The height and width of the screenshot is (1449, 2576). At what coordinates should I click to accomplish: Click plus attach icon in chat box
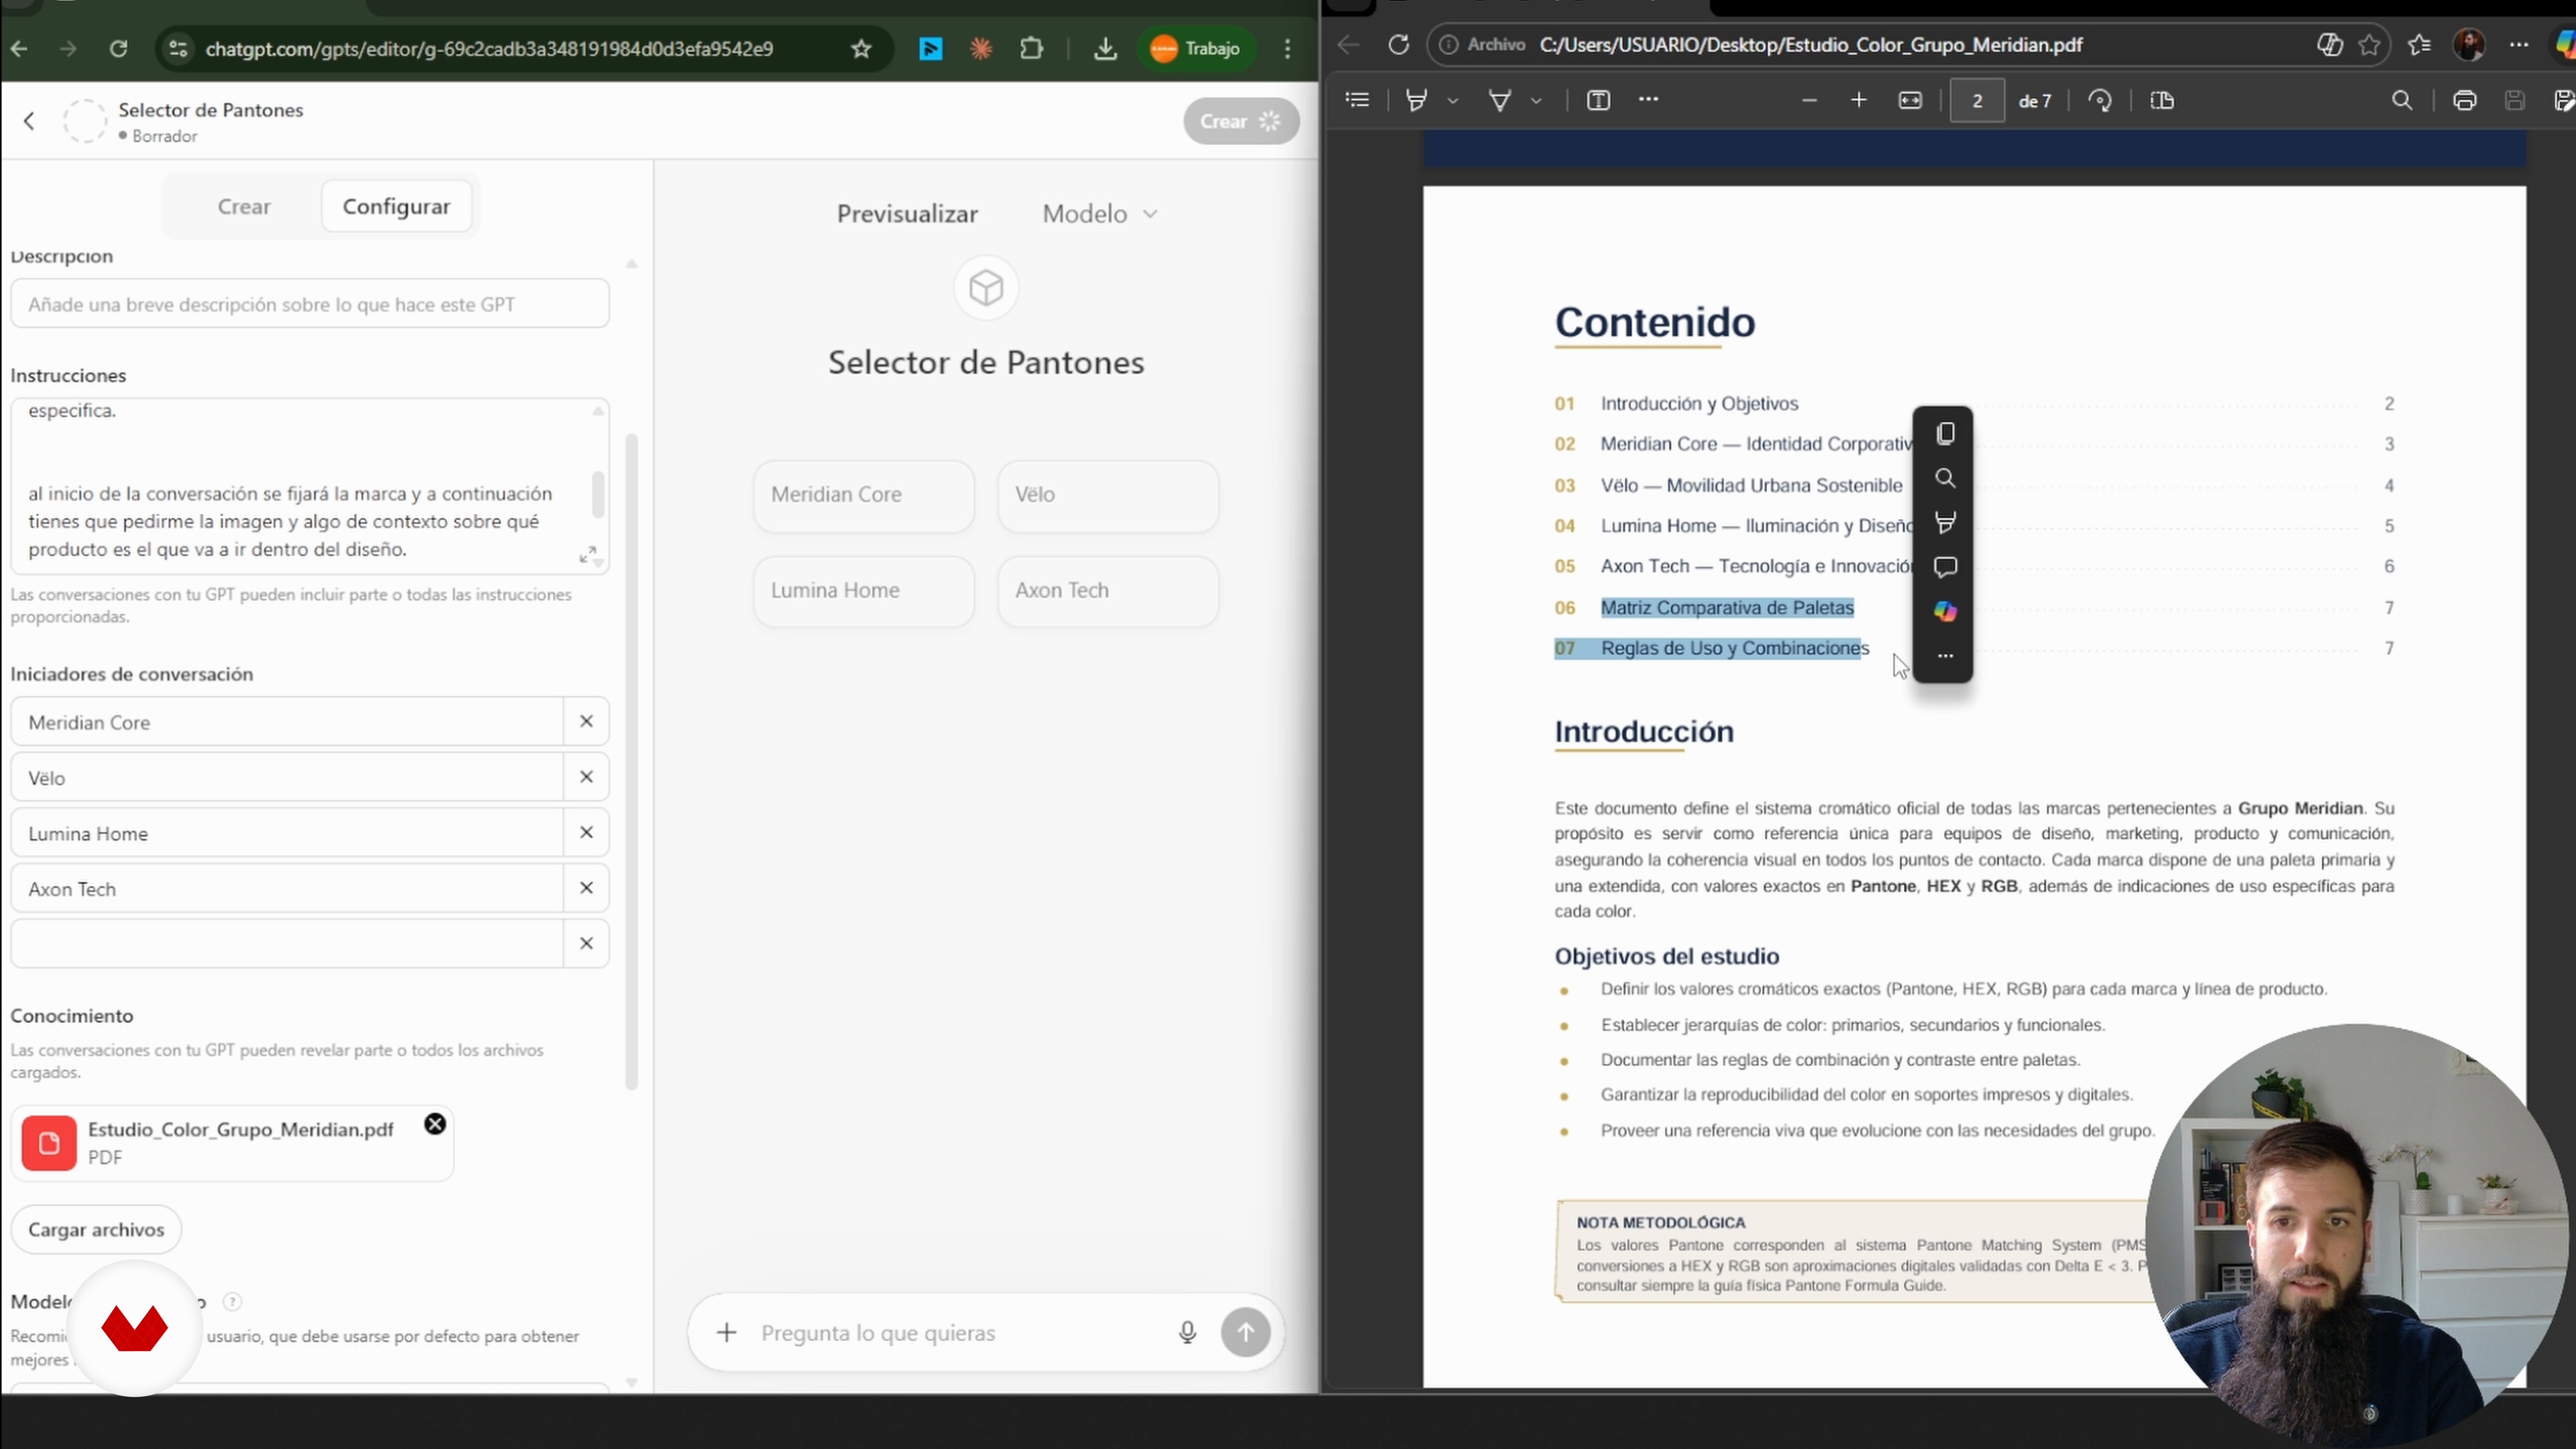(x=727, y=1332)
